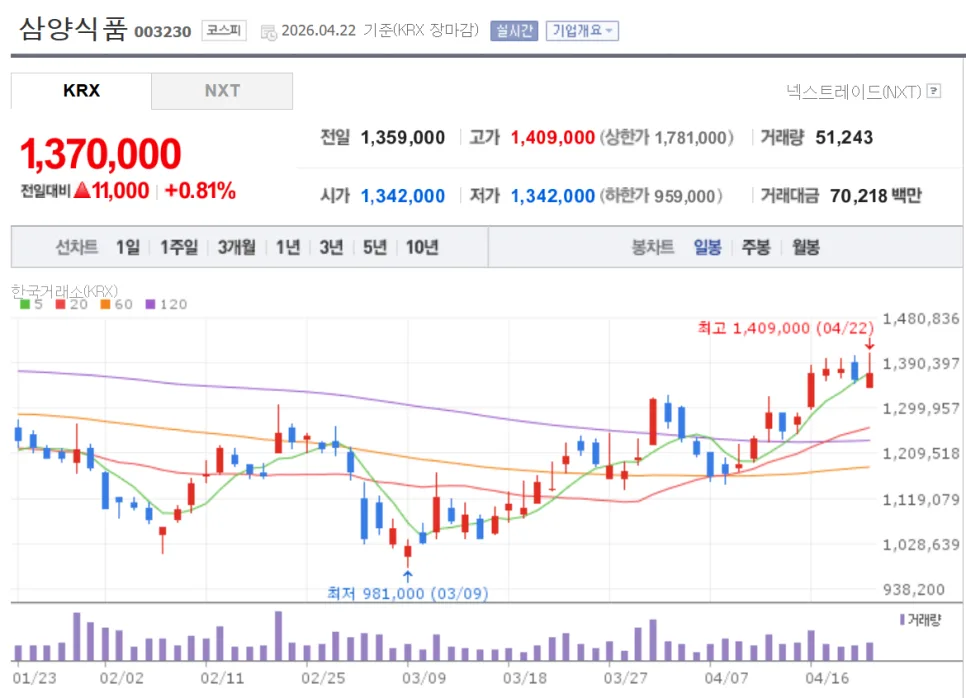
Task: Click the purple 120-day moving average swatch
Action: coord(150,304)
